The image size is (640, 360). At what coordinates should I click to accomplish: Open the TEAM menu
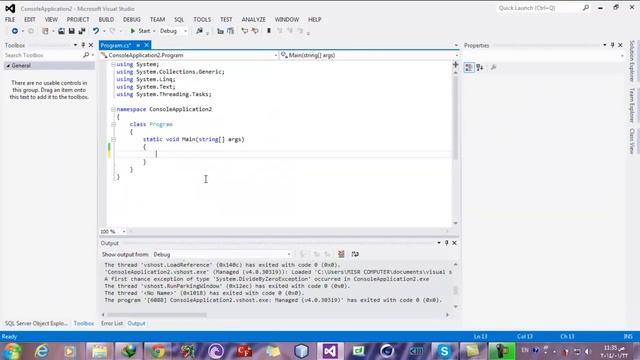tap(157, 20)
